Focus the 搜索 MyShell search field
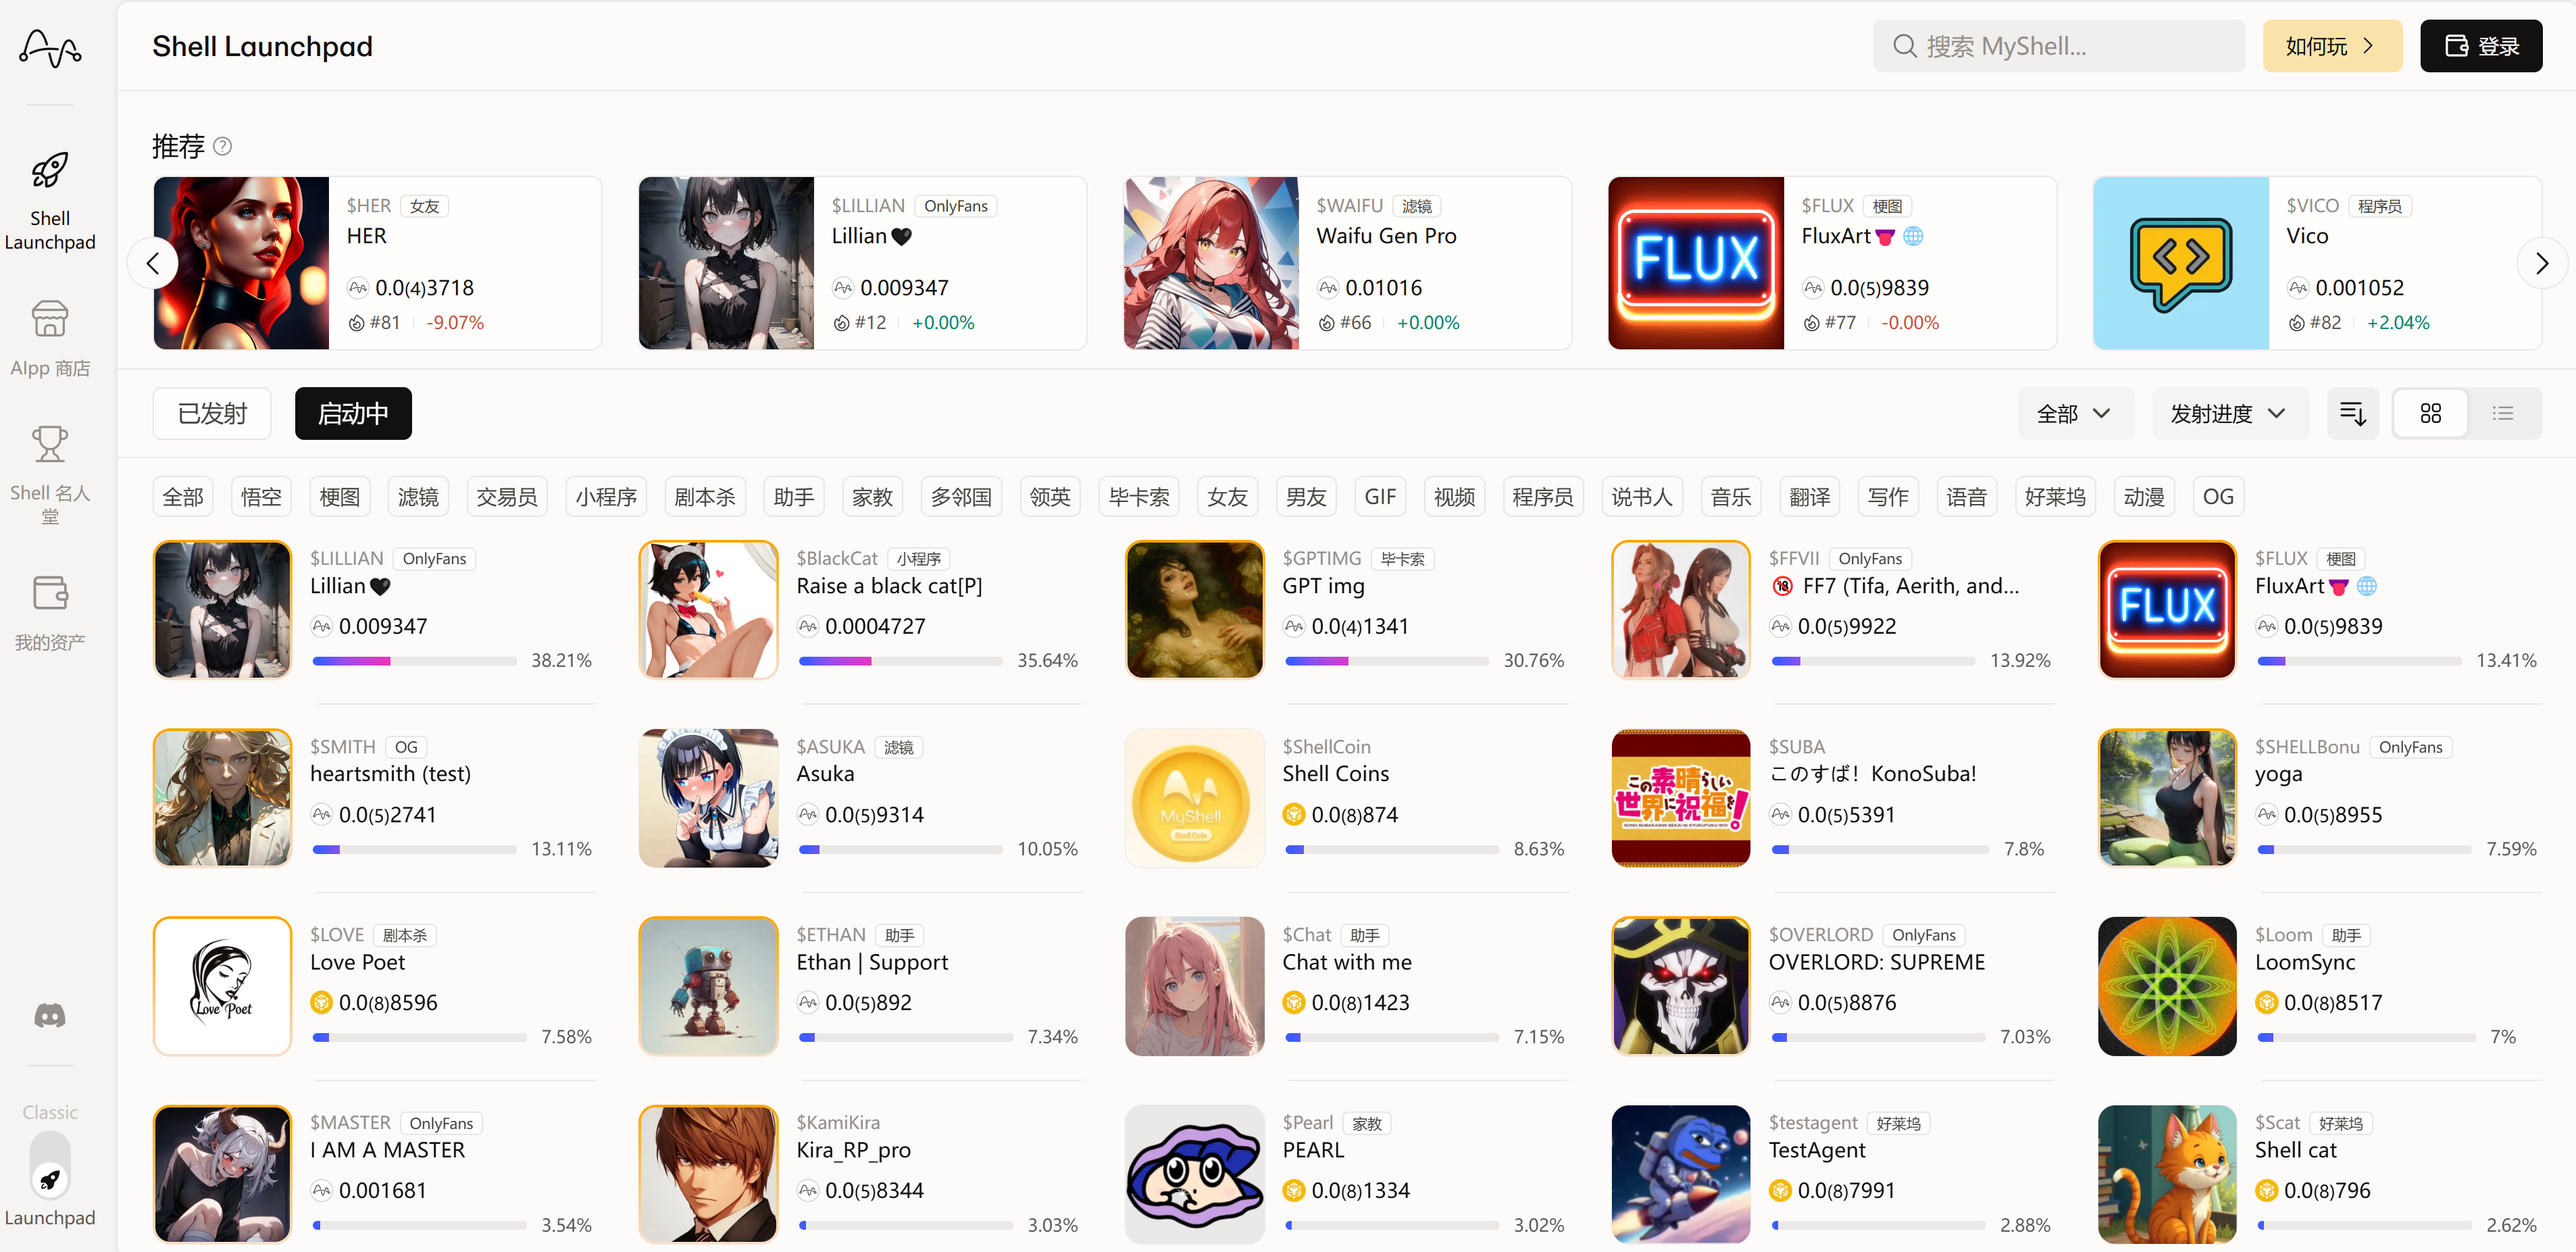The image size is (2576, 1252). pos(2058,46)
